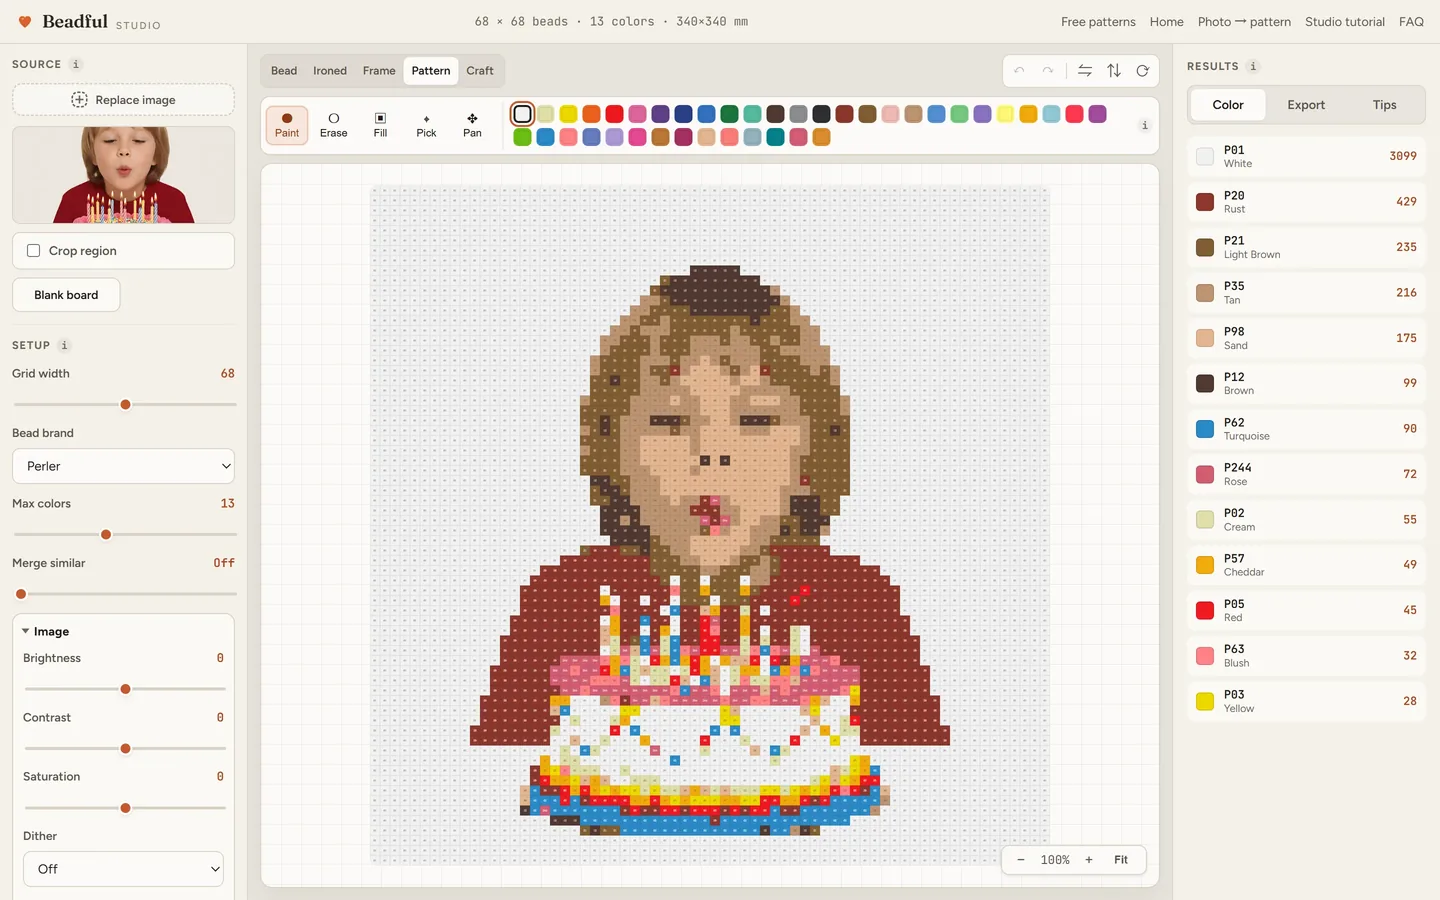Image resolution: width=1440 pixels, height=900 pixels.
Task: Open Photo to pattern link
Action: 1244,22
